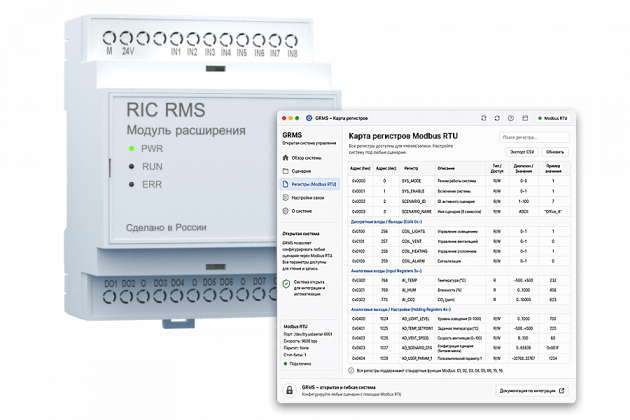Collapse the Аналоговые входы (Input Registers) section
Image resolution: width=630 pixels, height=420 pixels.
coord(386,271)
